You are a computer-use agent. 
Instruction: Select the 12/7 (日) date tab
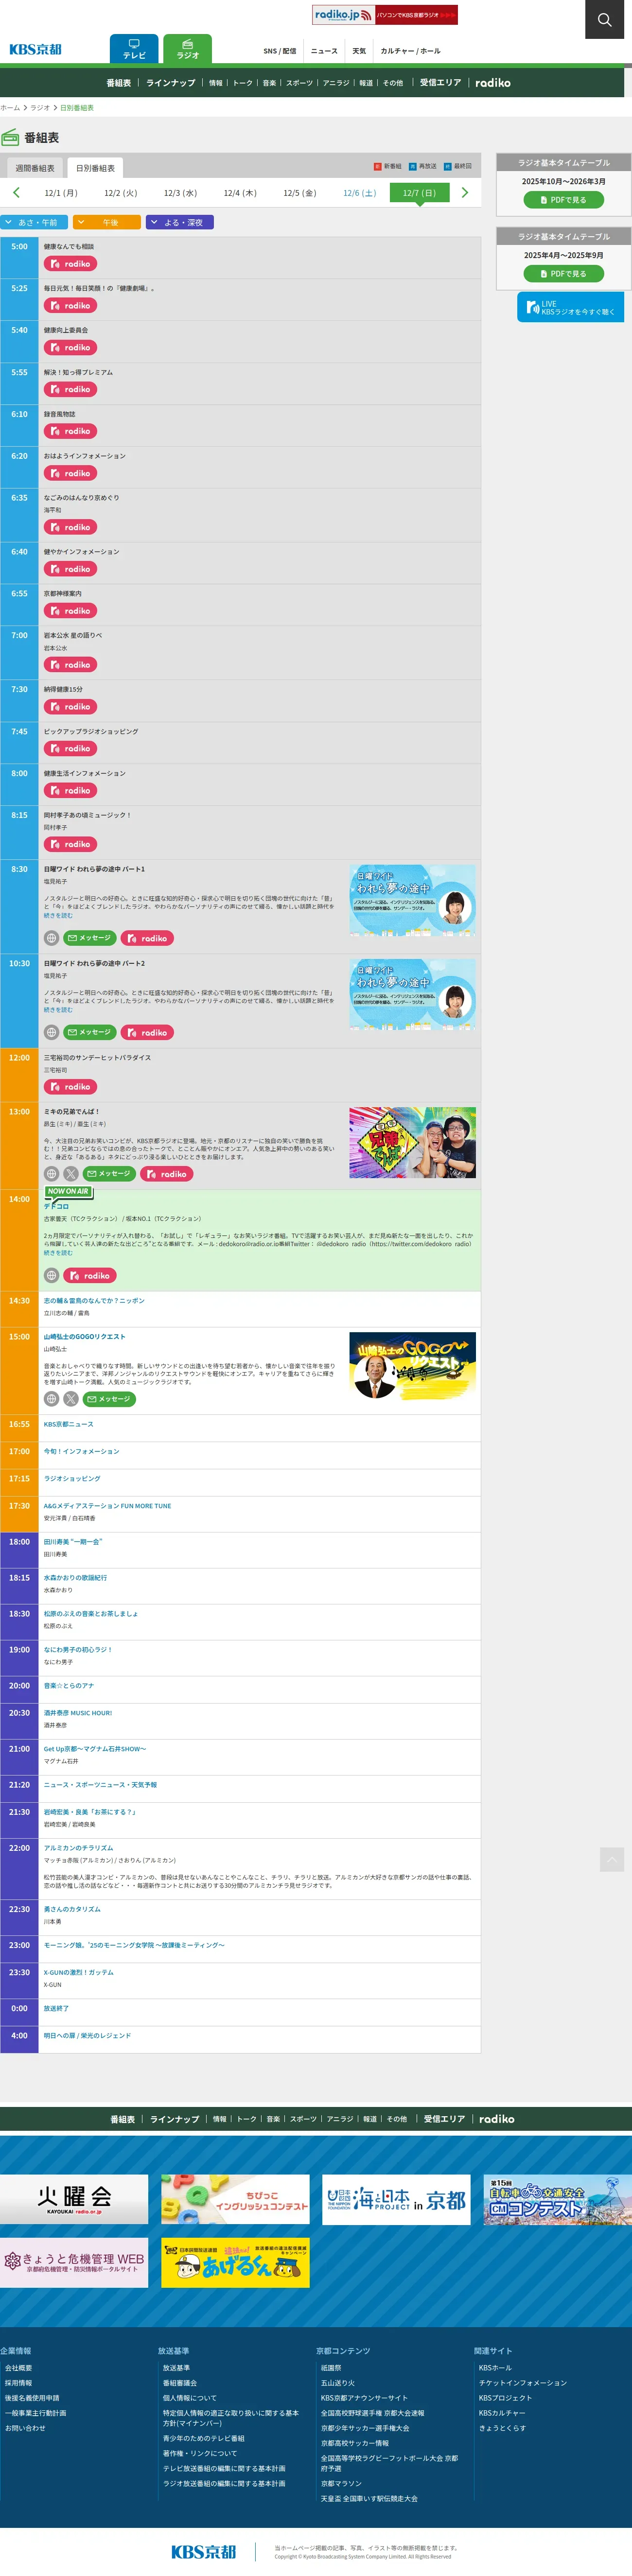pos(419,193)
